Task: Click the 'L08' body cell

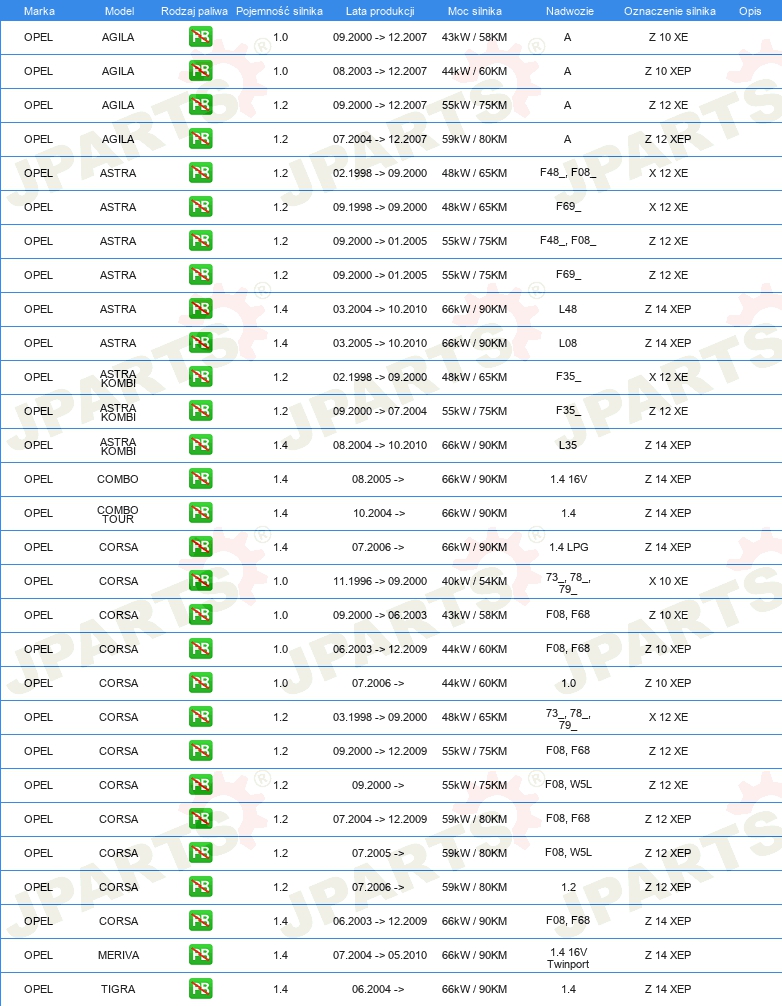Action: [x=568, y=343]
